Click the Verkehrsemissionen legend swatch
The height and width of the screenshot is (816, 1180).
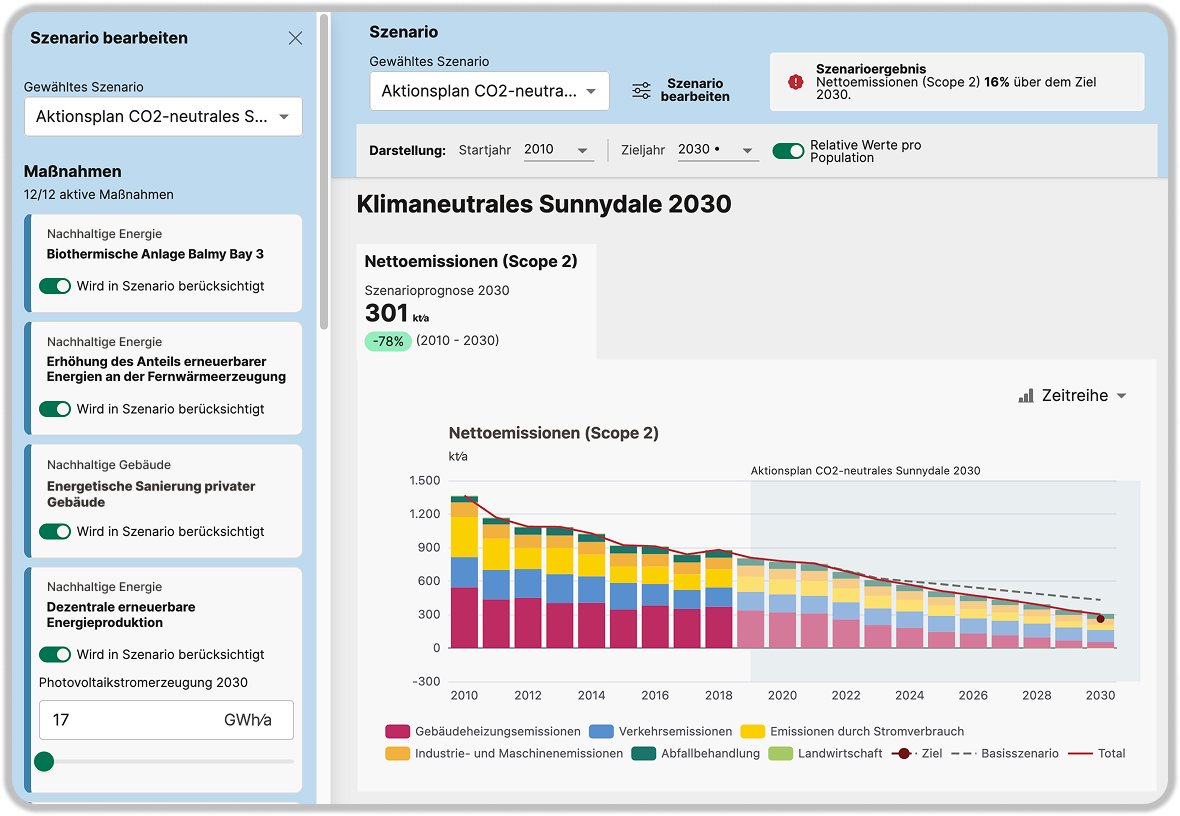[601, 732]
